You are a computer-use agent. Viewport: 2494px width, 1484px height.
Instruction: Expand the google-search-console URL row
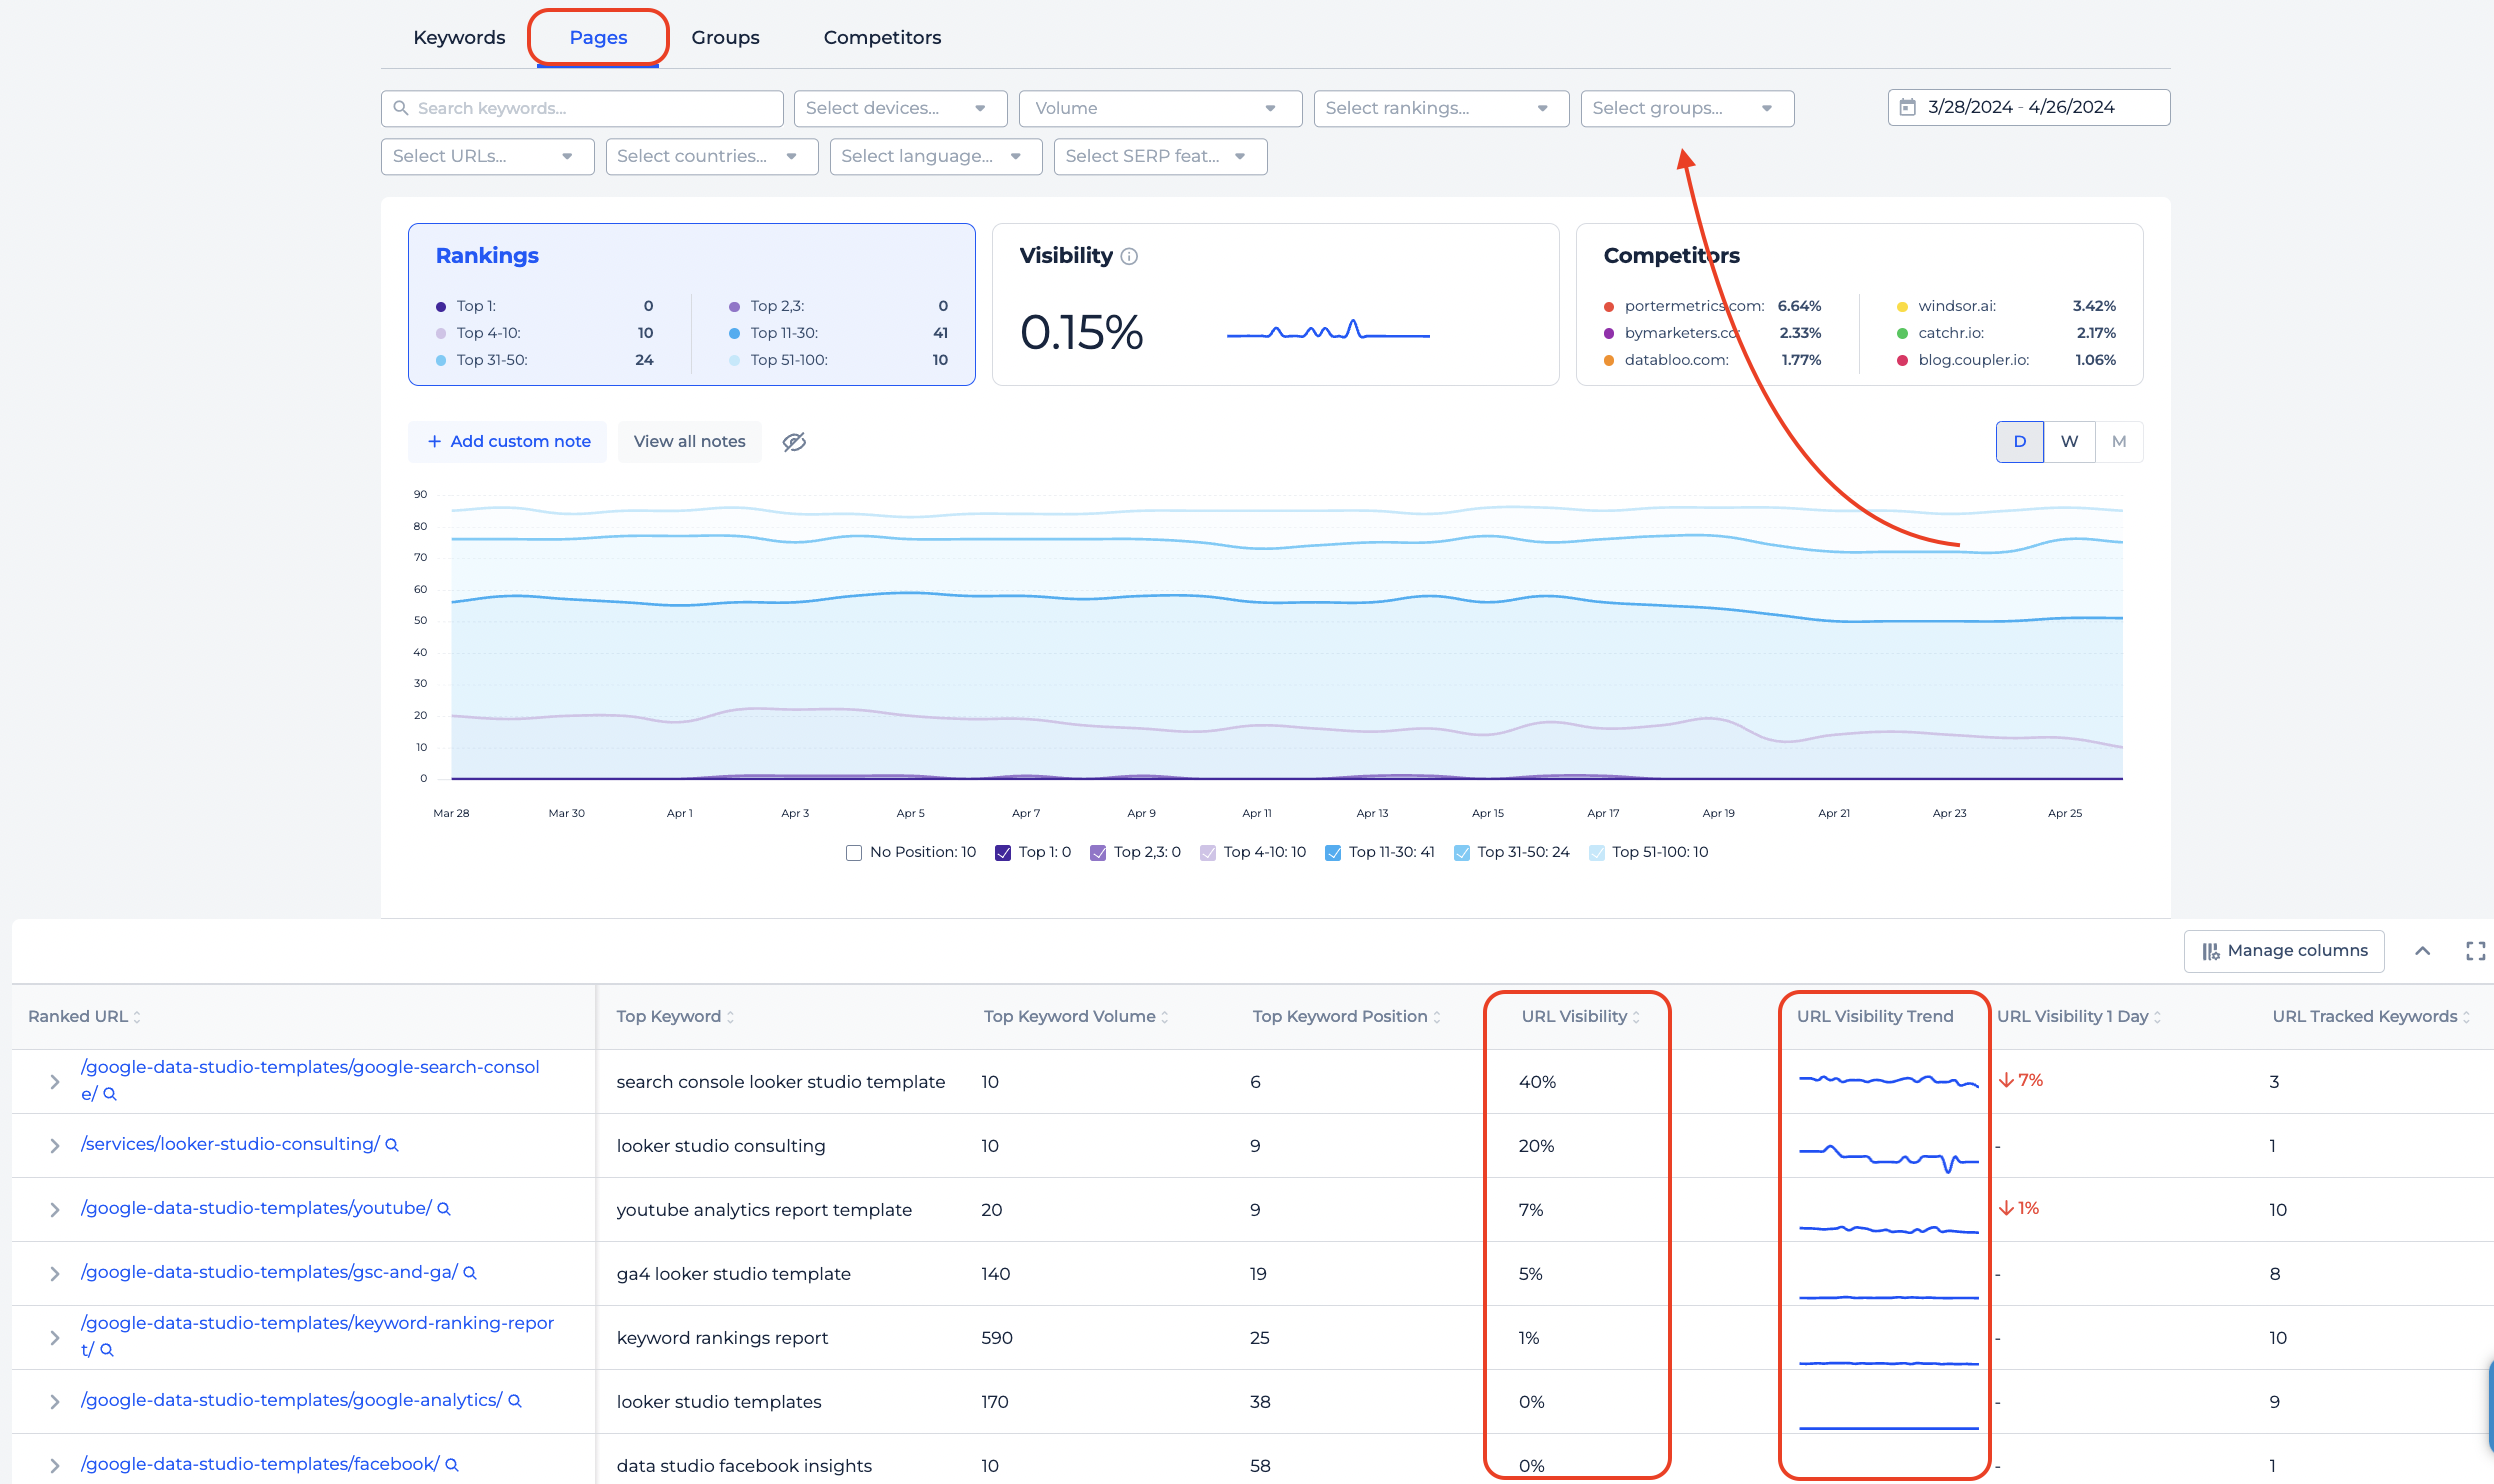(55, 1081)
